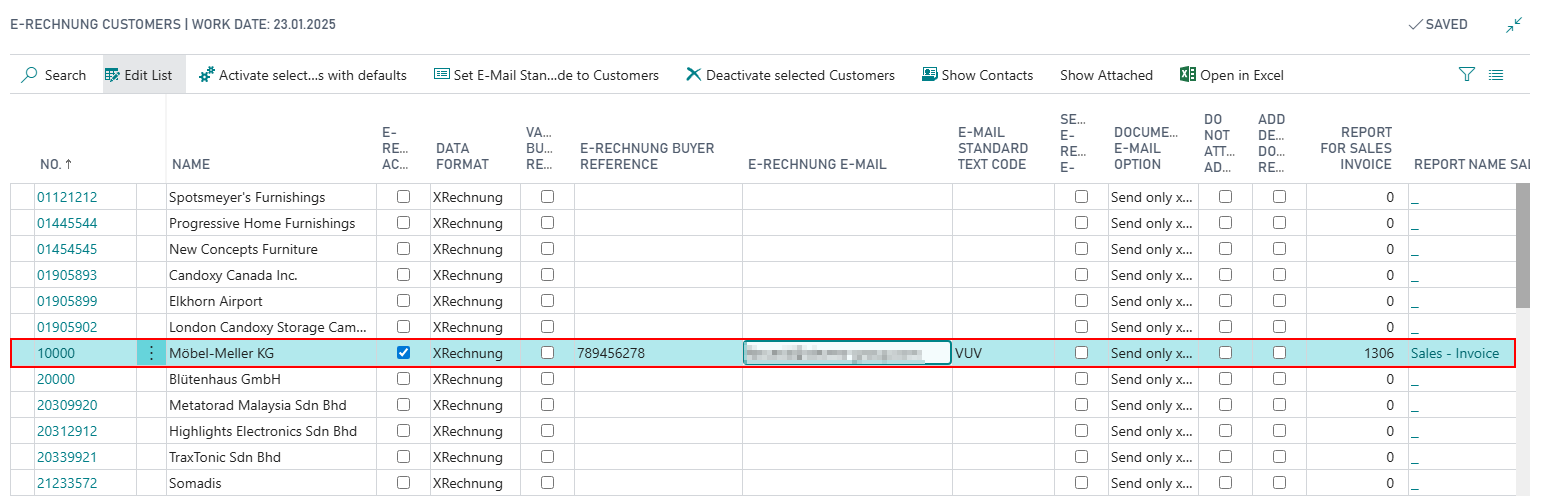Collapse the page using the arrows icon
This screenshot has height=496, width=1563.
click(x=1515, y=25)
